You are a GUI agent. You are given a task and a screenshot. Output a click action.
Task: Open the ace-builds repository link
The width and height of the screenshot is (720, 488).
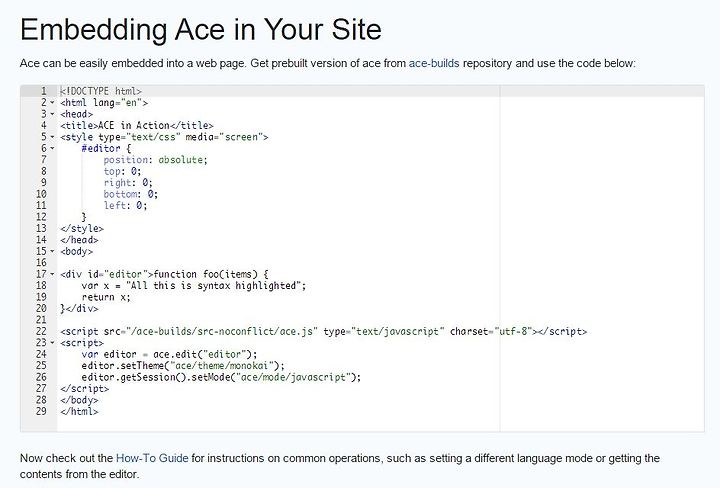point(434,63)
